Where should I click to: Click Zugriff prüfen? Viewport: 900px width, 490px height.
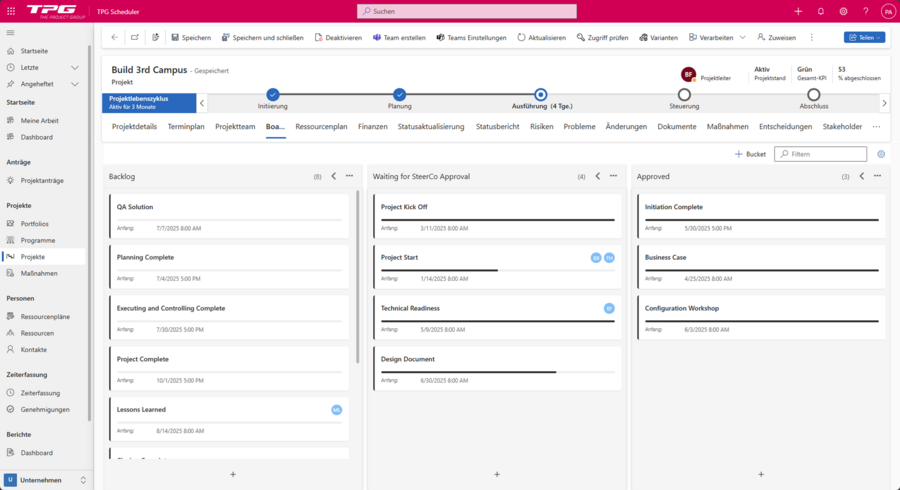(x=603, y=37)
